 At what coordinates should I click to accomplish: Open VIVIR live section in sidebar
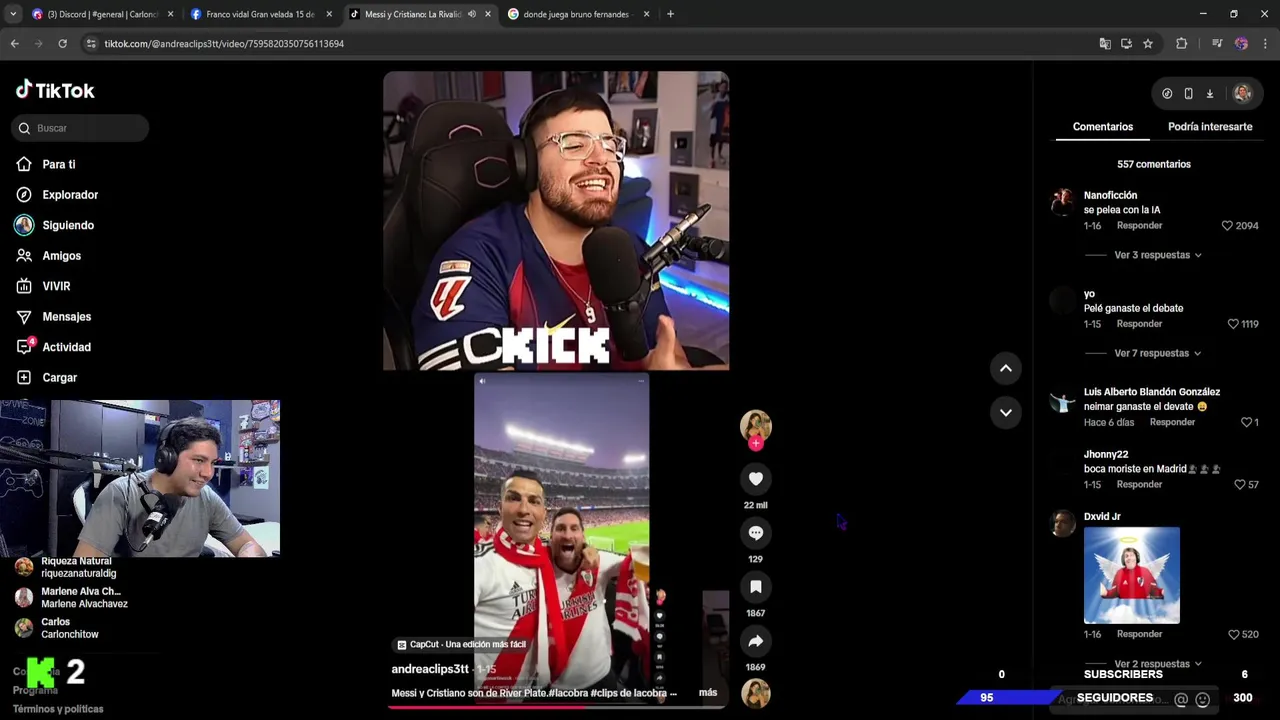pos(56,286)
